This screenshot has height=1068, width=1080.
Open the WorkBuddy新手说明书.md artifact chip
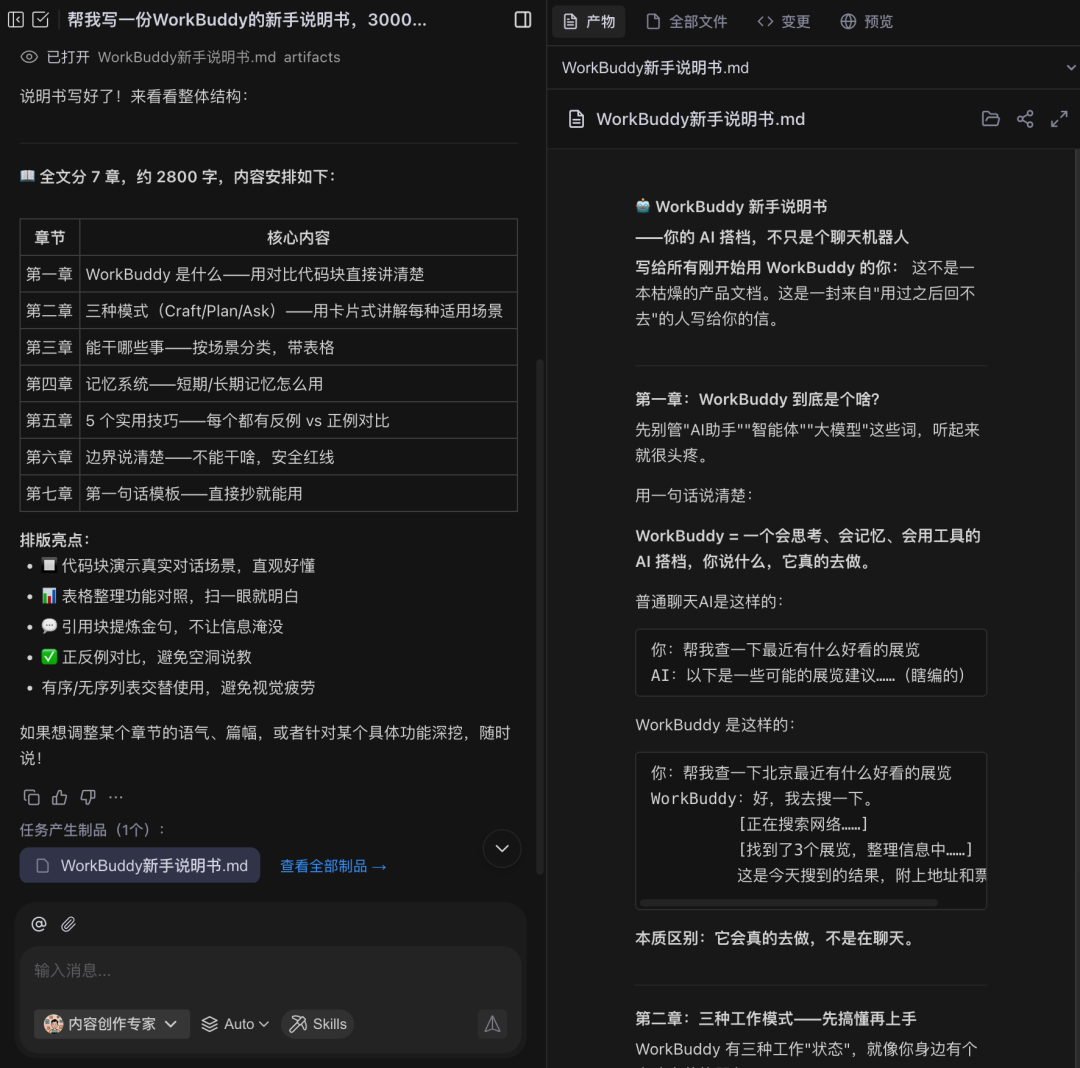(x=139, y=865)
